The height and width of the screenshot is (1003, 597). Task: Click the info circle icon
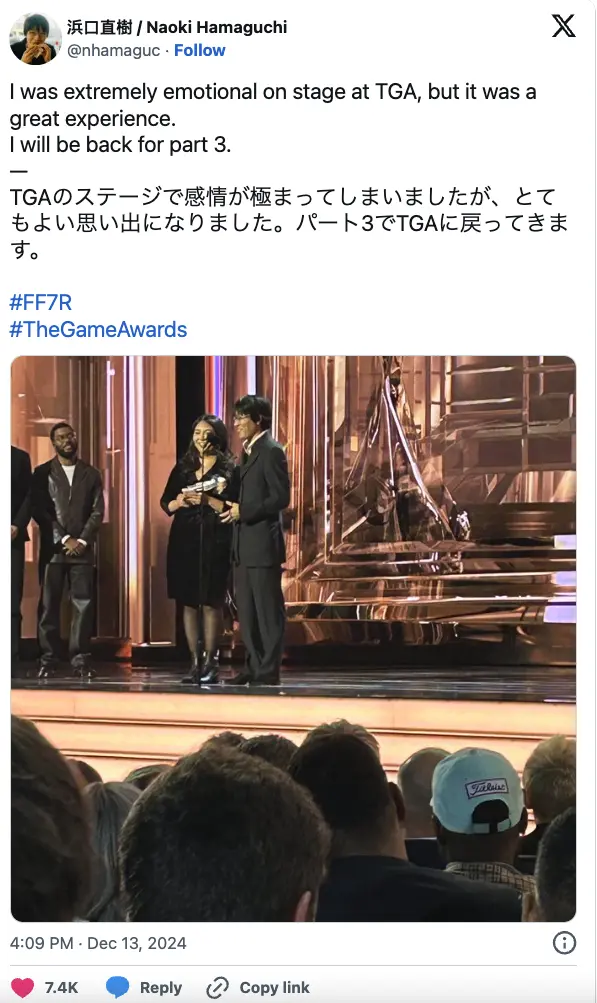564,943
